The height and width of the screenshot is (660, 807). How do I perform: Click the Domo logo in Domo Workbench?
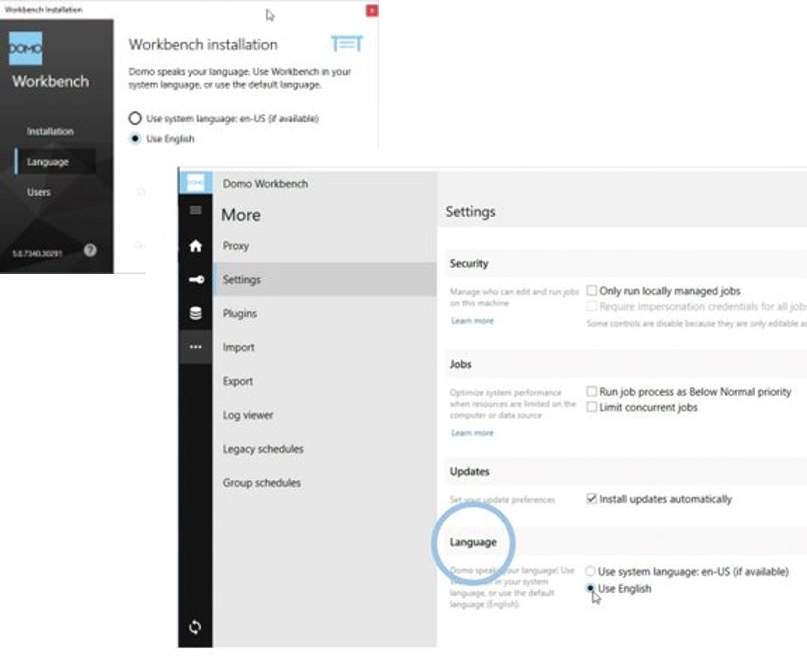click(196, 182)
